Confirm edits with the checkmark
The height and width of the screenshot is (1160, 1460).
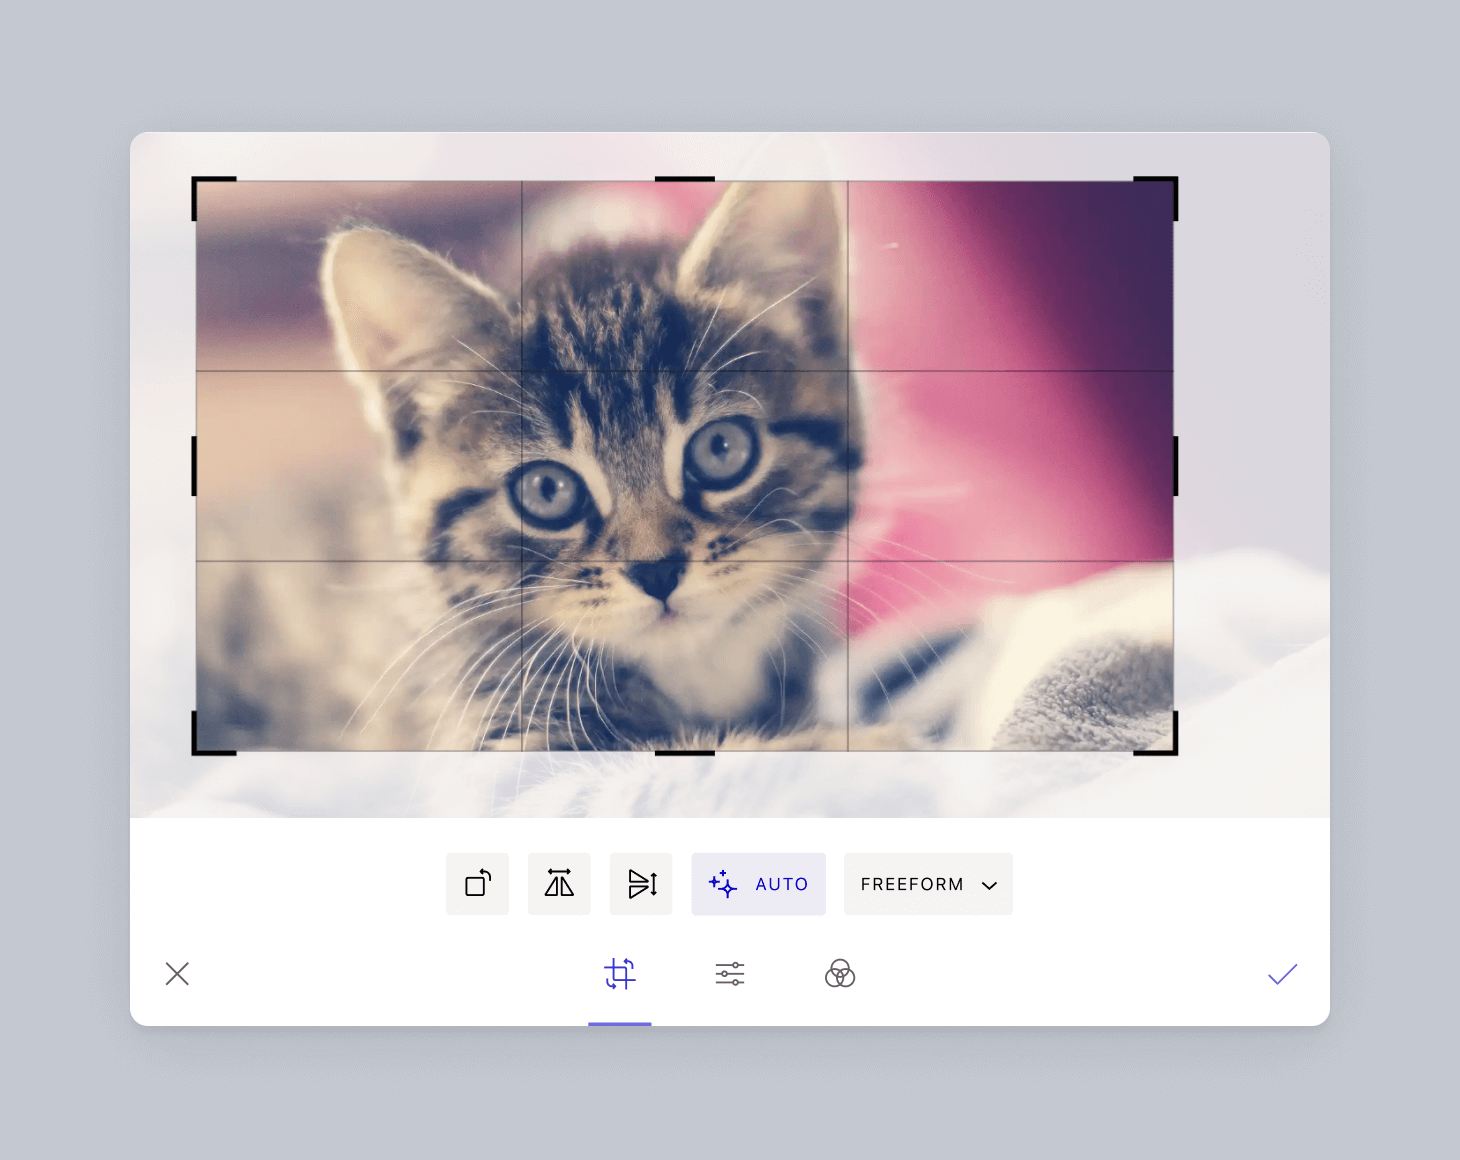[1283, 973]
